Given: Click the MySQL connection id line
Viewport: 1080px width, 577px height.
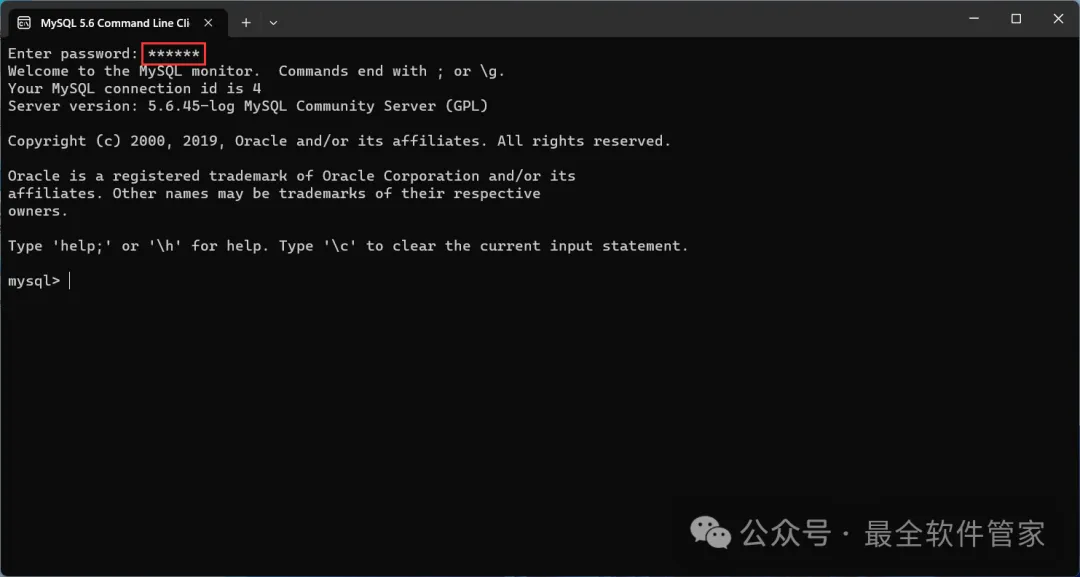Looking at the screenshot, I should click(134, 88).
